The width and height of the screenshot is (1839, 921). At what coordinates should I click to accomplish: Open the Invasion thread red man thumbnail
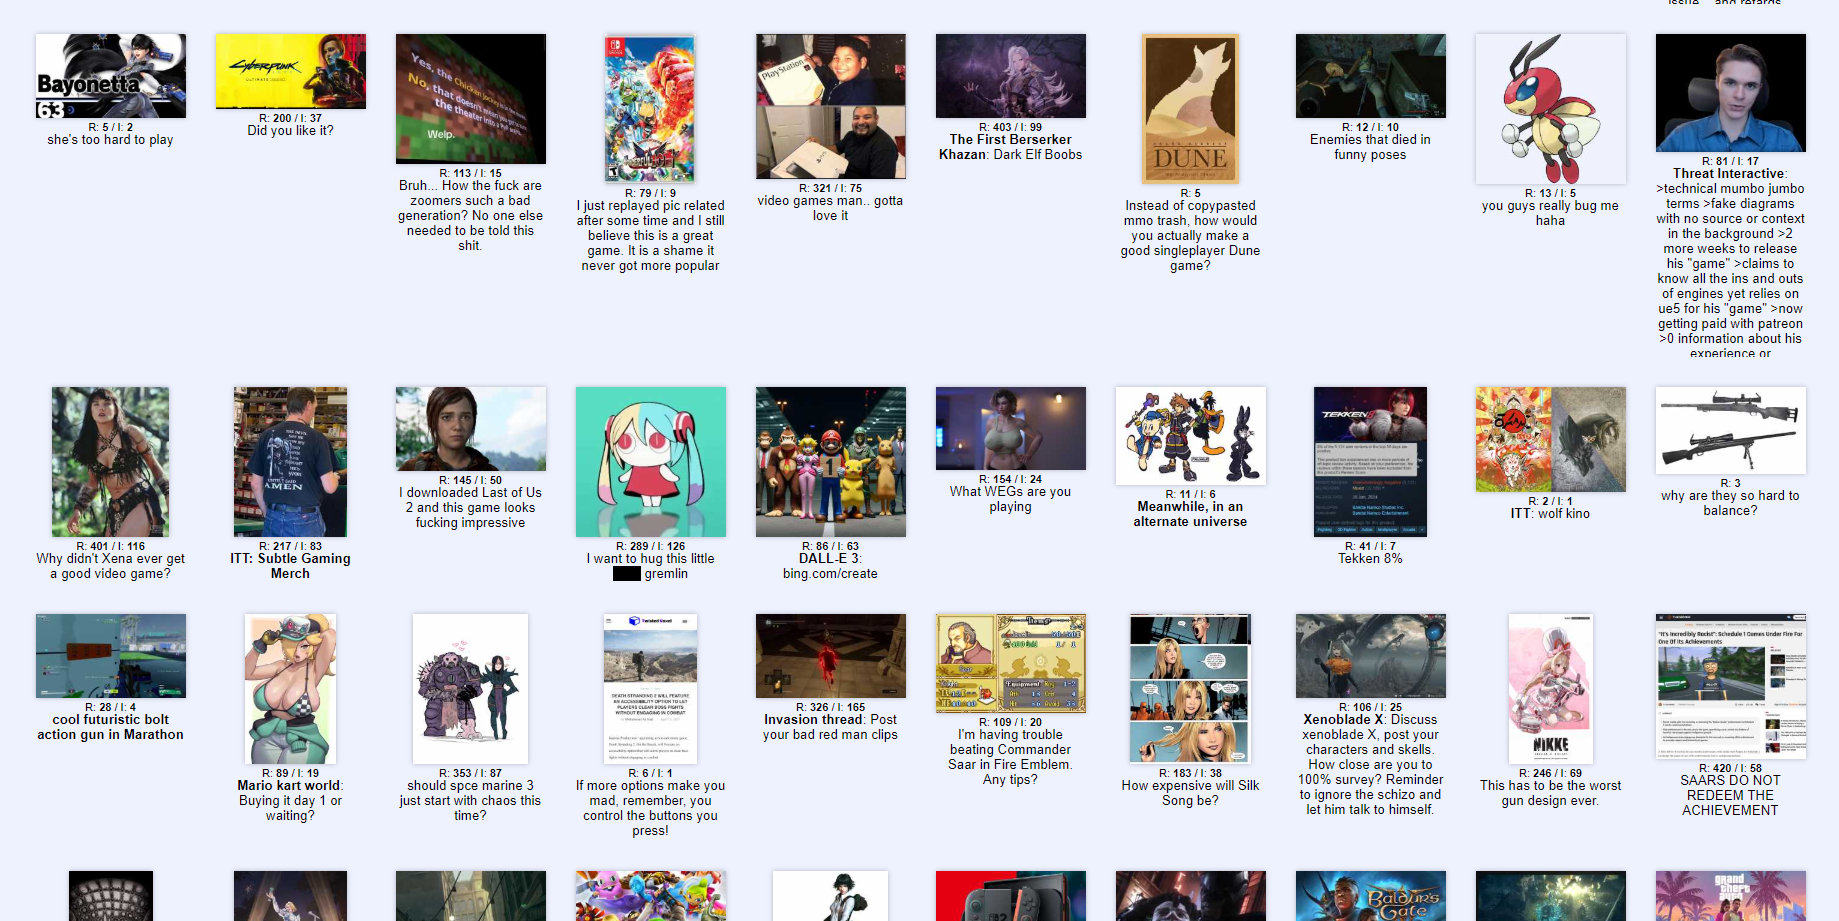[830, 656]
